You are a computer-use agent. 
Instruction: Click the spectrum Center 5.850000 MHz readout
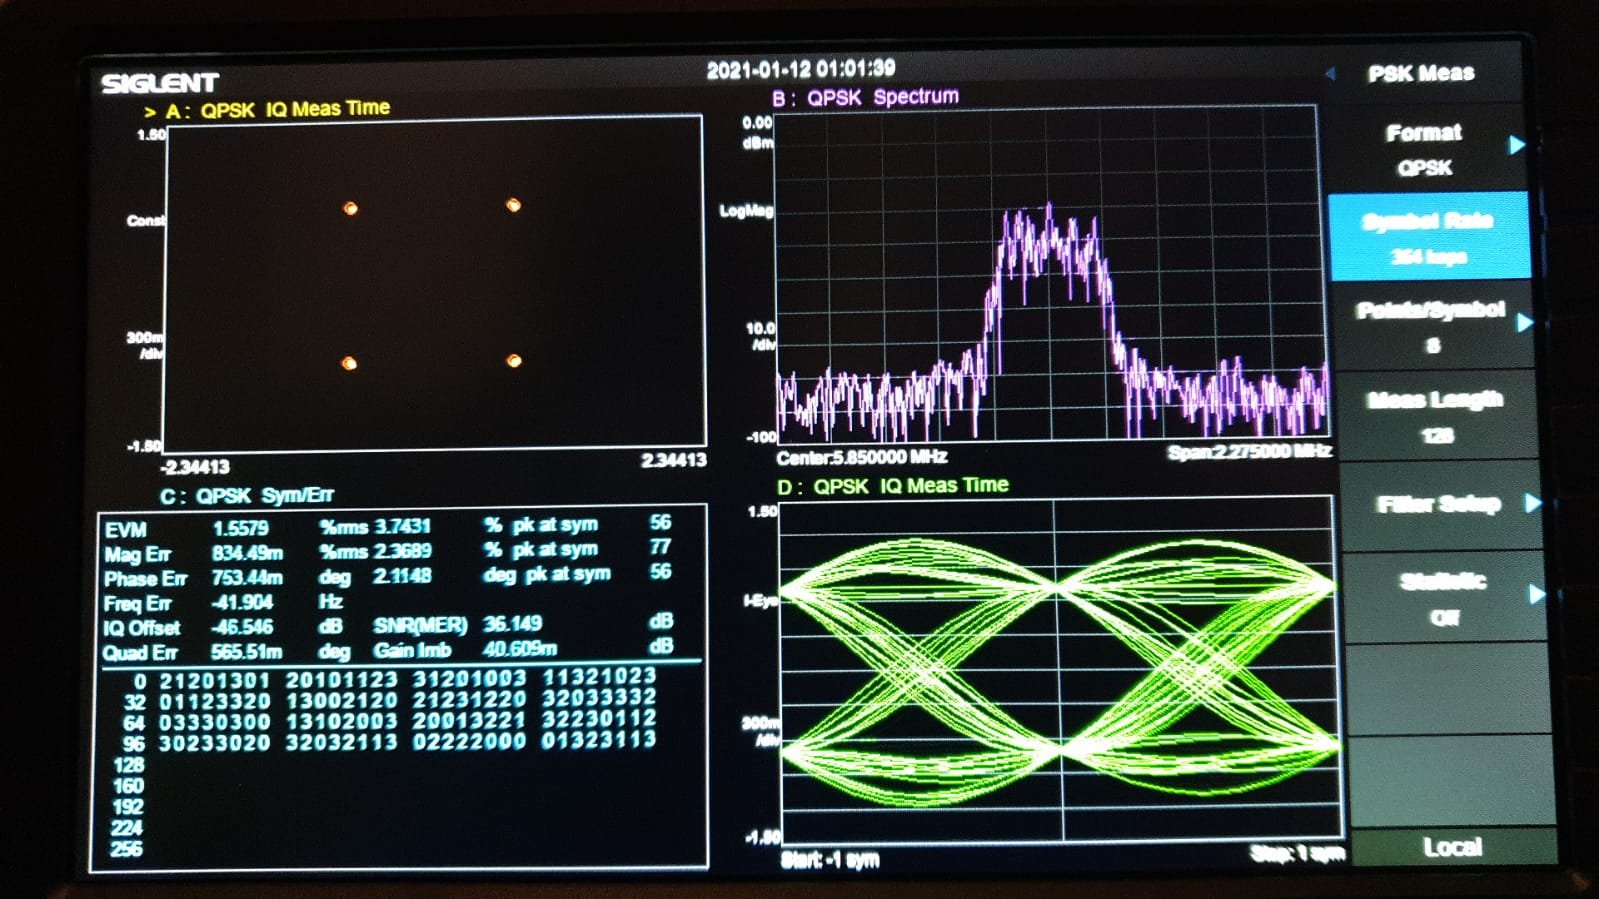tap(861, 457)
